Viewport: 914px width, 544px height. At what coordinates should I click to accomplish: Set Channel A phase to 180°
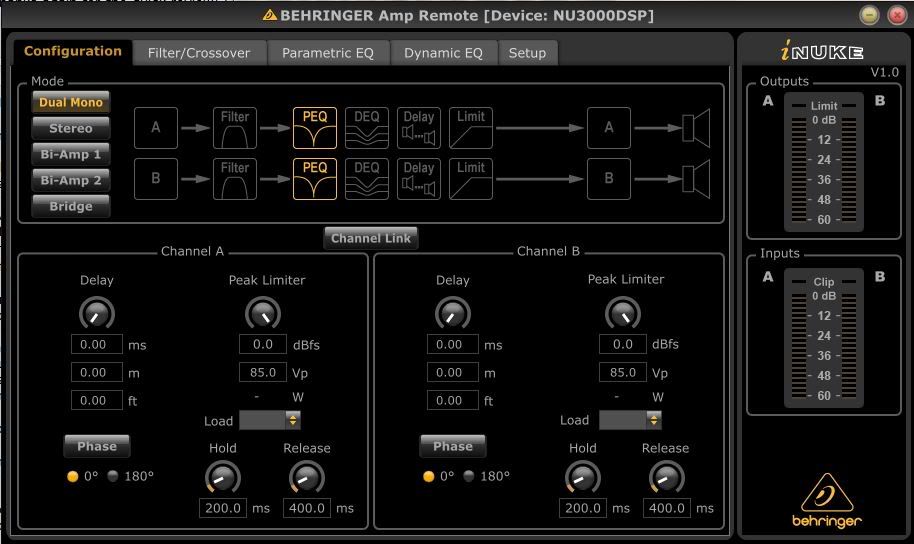click(x=113, y=476)
